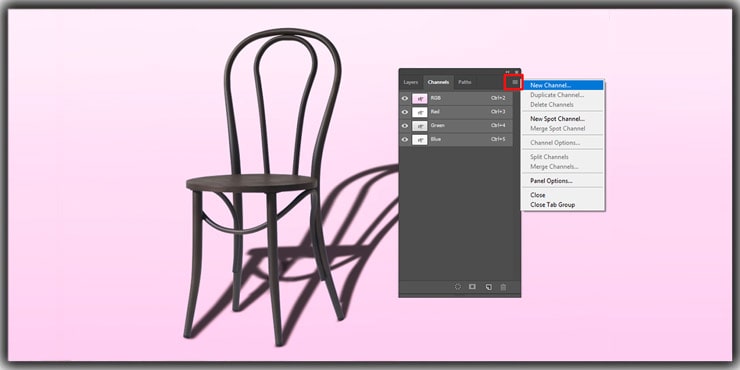Screen dimensions: 740x370
Task: Hide the Blue channel eye icon
Action: 404,140
